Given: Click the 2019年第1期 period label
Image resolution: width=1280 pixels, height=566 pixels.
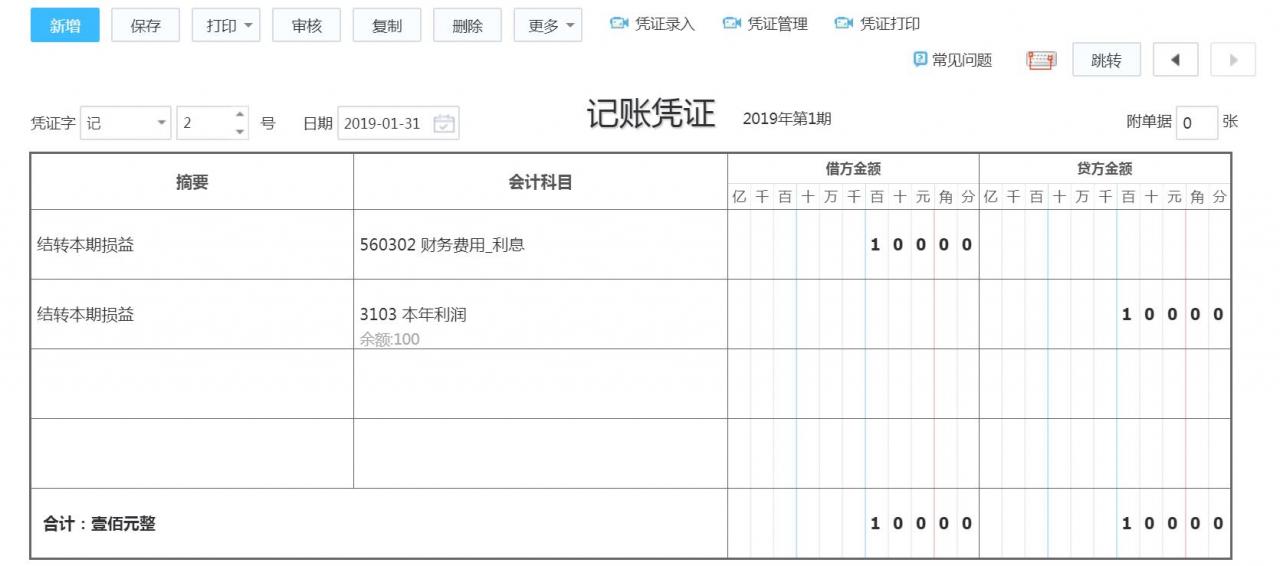Looking at the screenshot, I should [x=787, y=118].
